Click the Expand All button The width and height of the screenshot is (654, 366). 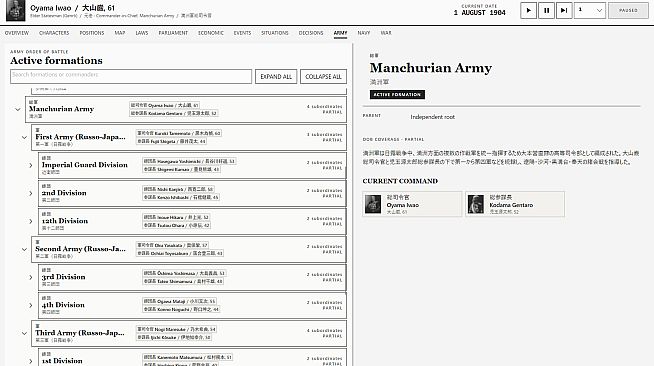coord(276,76)
